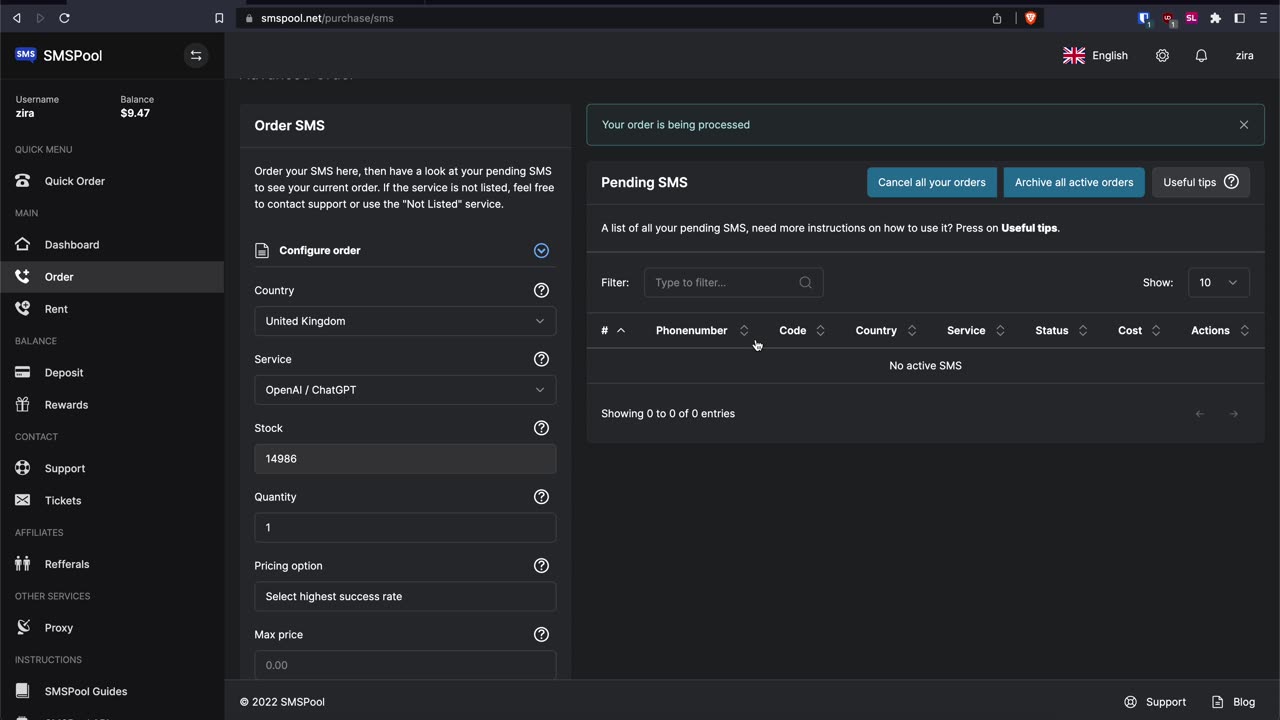Sort table by Actions column
This screenshot has width=1280, height=720.
[1220, 331]
